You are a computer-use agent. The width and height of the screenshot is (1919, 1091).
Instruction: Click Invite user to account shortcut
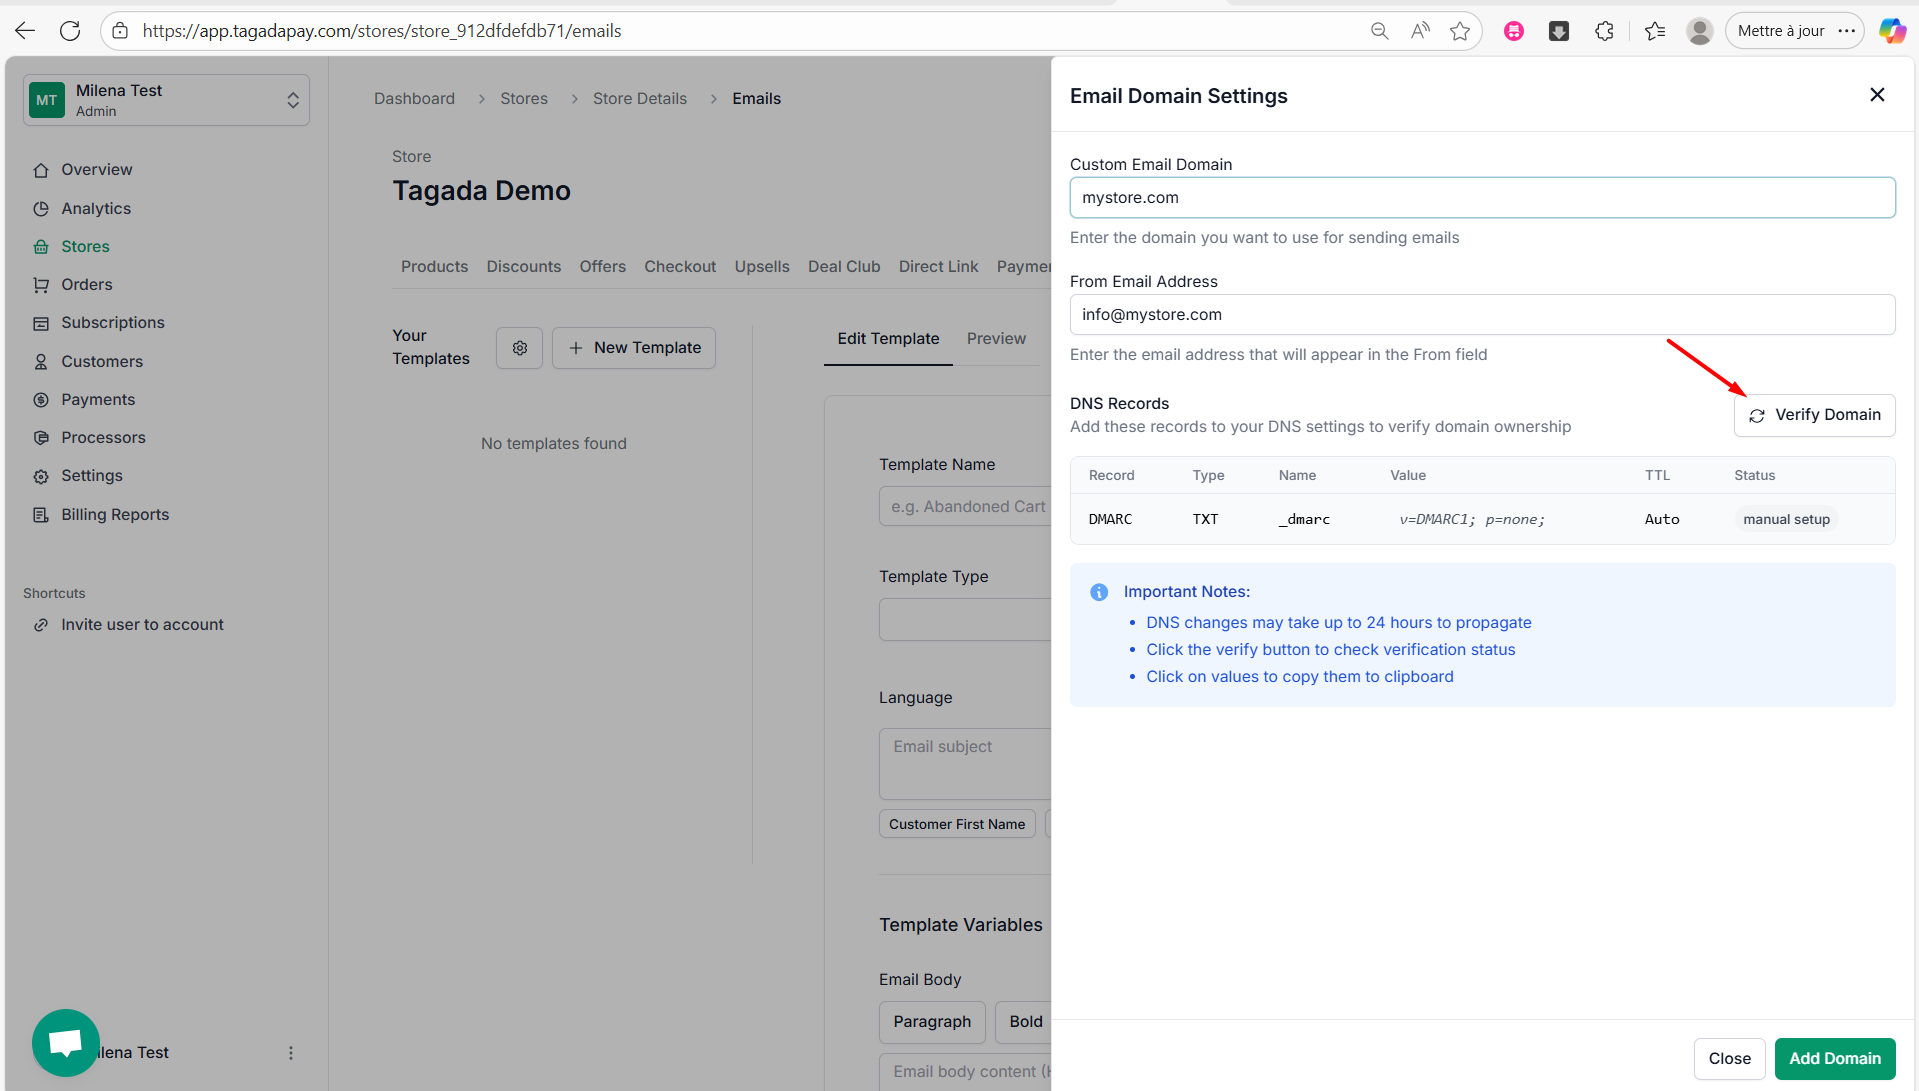click(142, 625)
